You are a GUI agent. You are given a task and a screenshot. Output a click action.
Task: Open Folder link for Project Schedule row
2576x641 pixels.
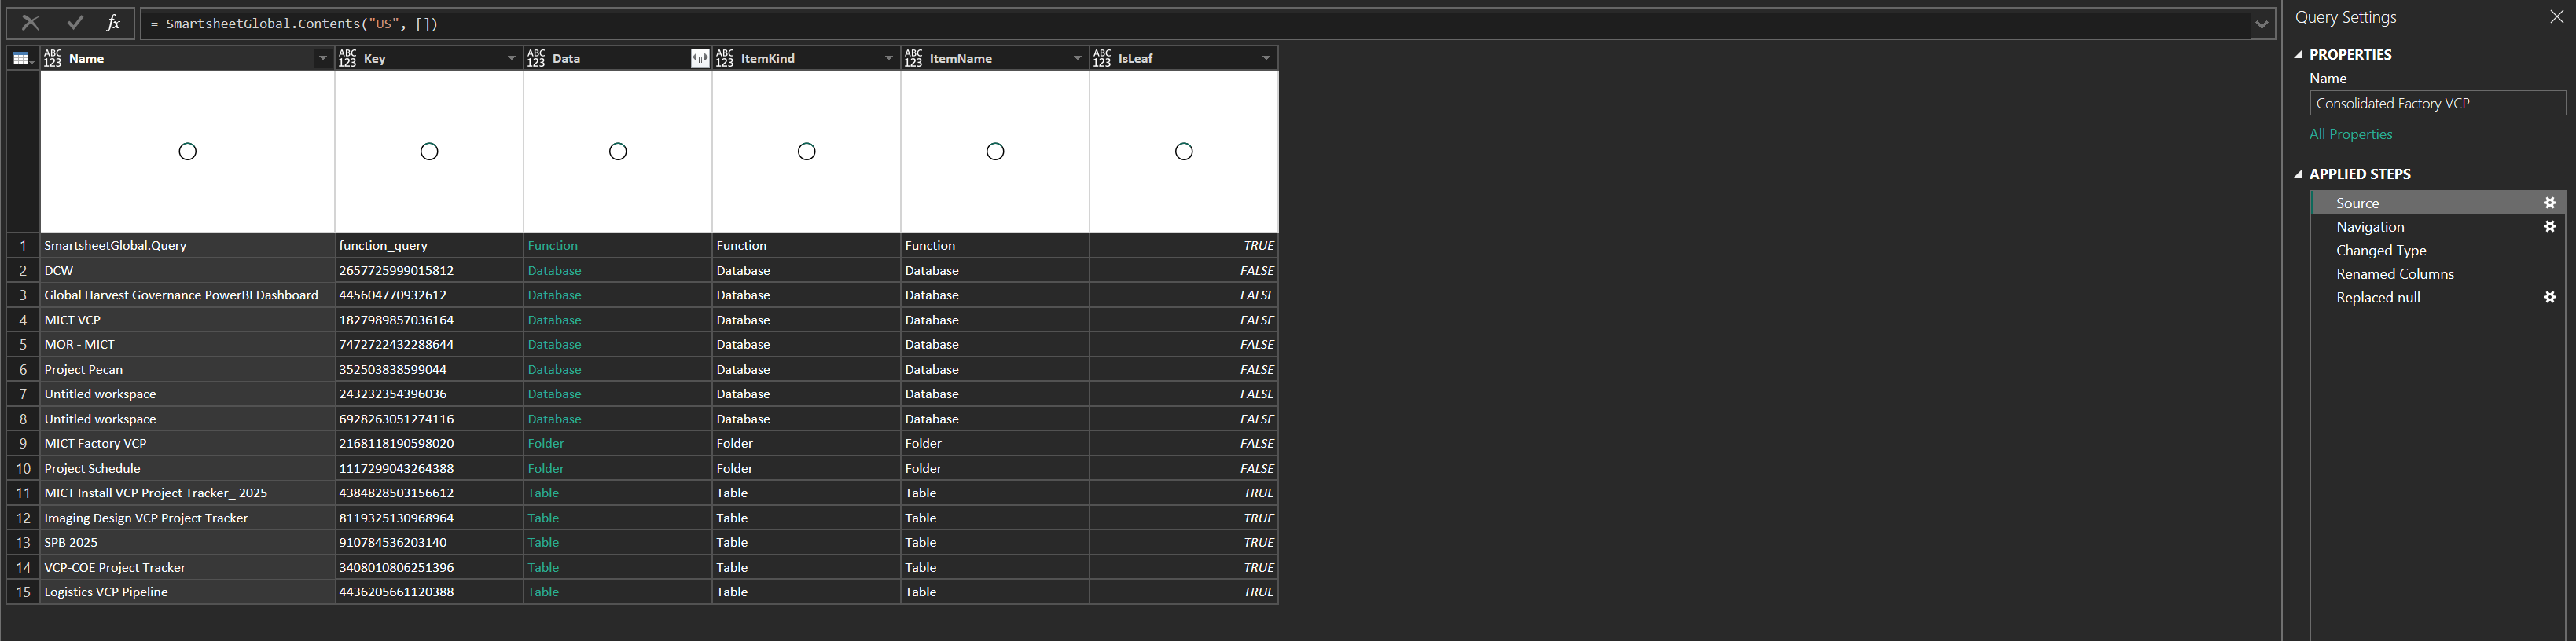(545, 469)
